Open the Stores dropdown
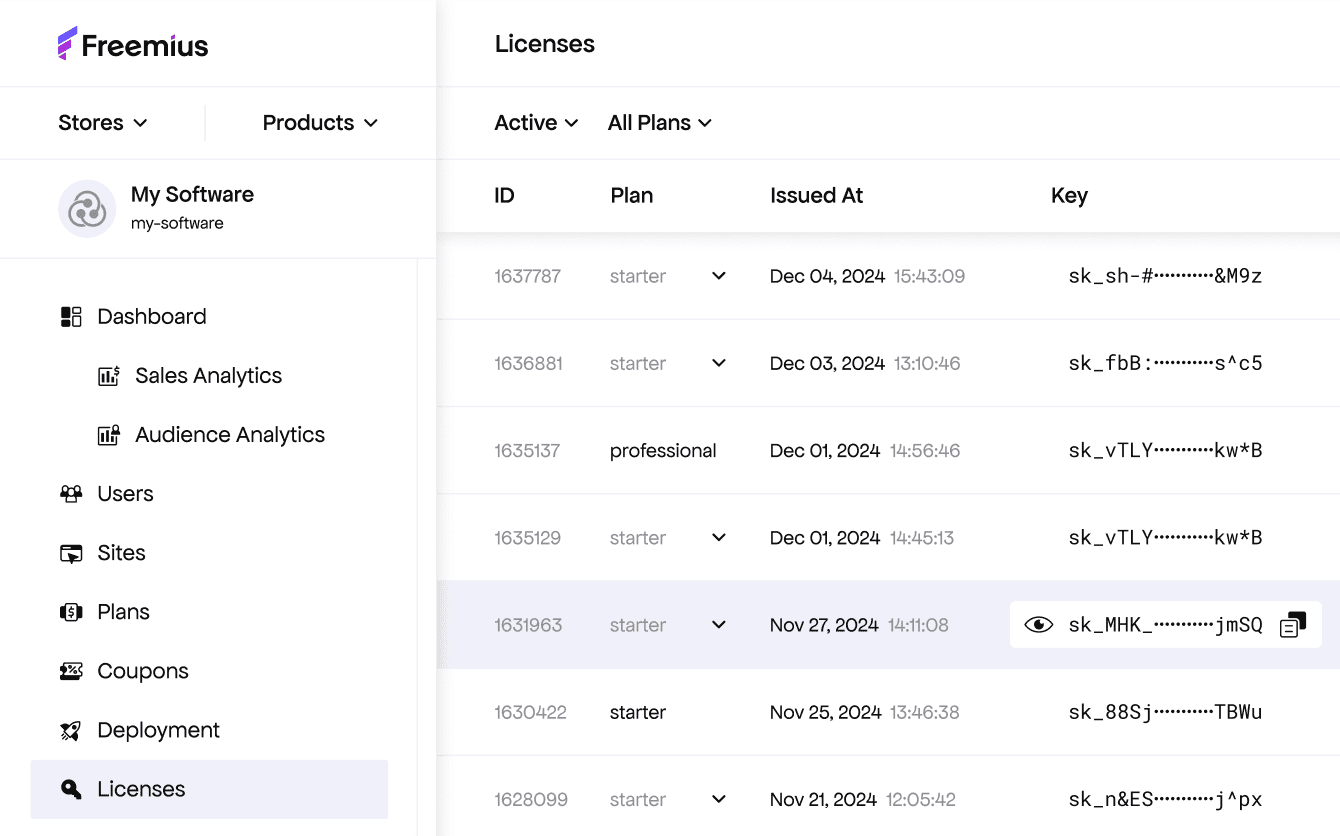This screenshot has width=1340, height=836. tap(103, 123)
